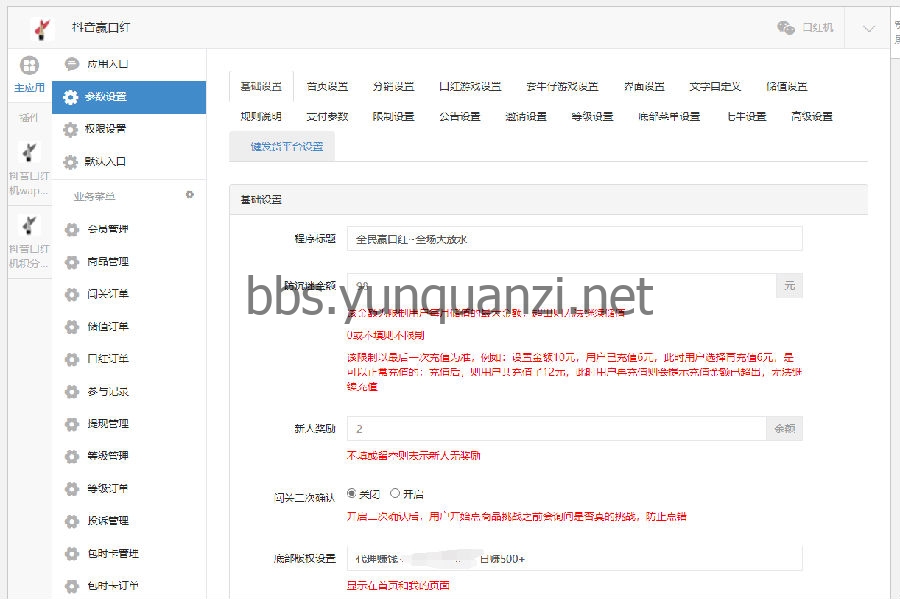This screenshot has width=900, height=599.
Task: Open the 抖音口红机wap plugin icon
Action: 30,152
